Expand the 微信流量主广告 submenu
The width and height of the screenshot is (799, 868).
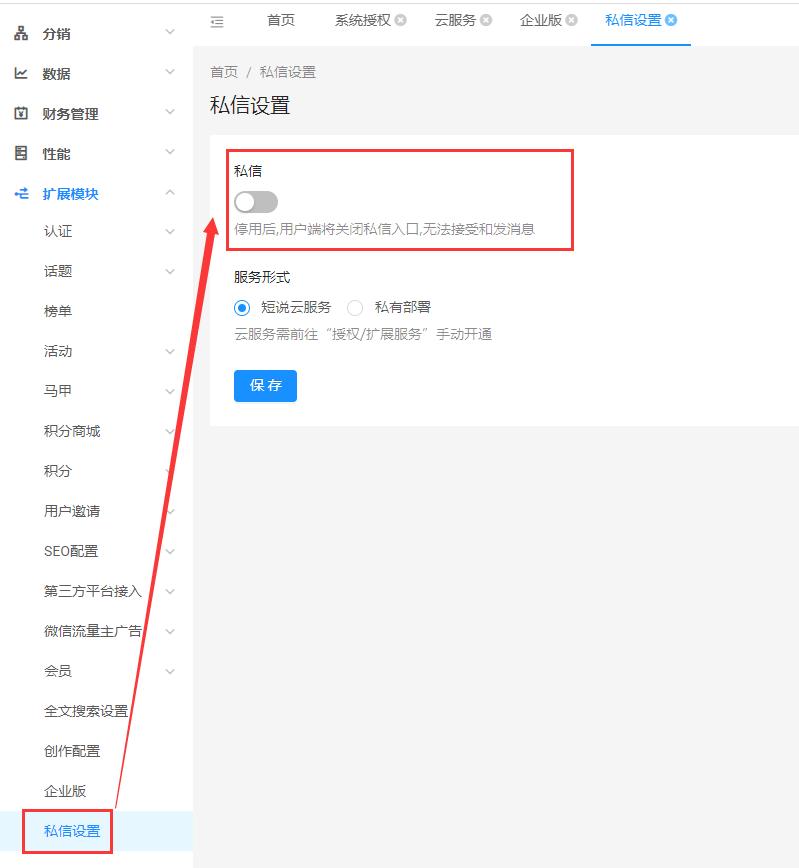click(x=170, y=632)
